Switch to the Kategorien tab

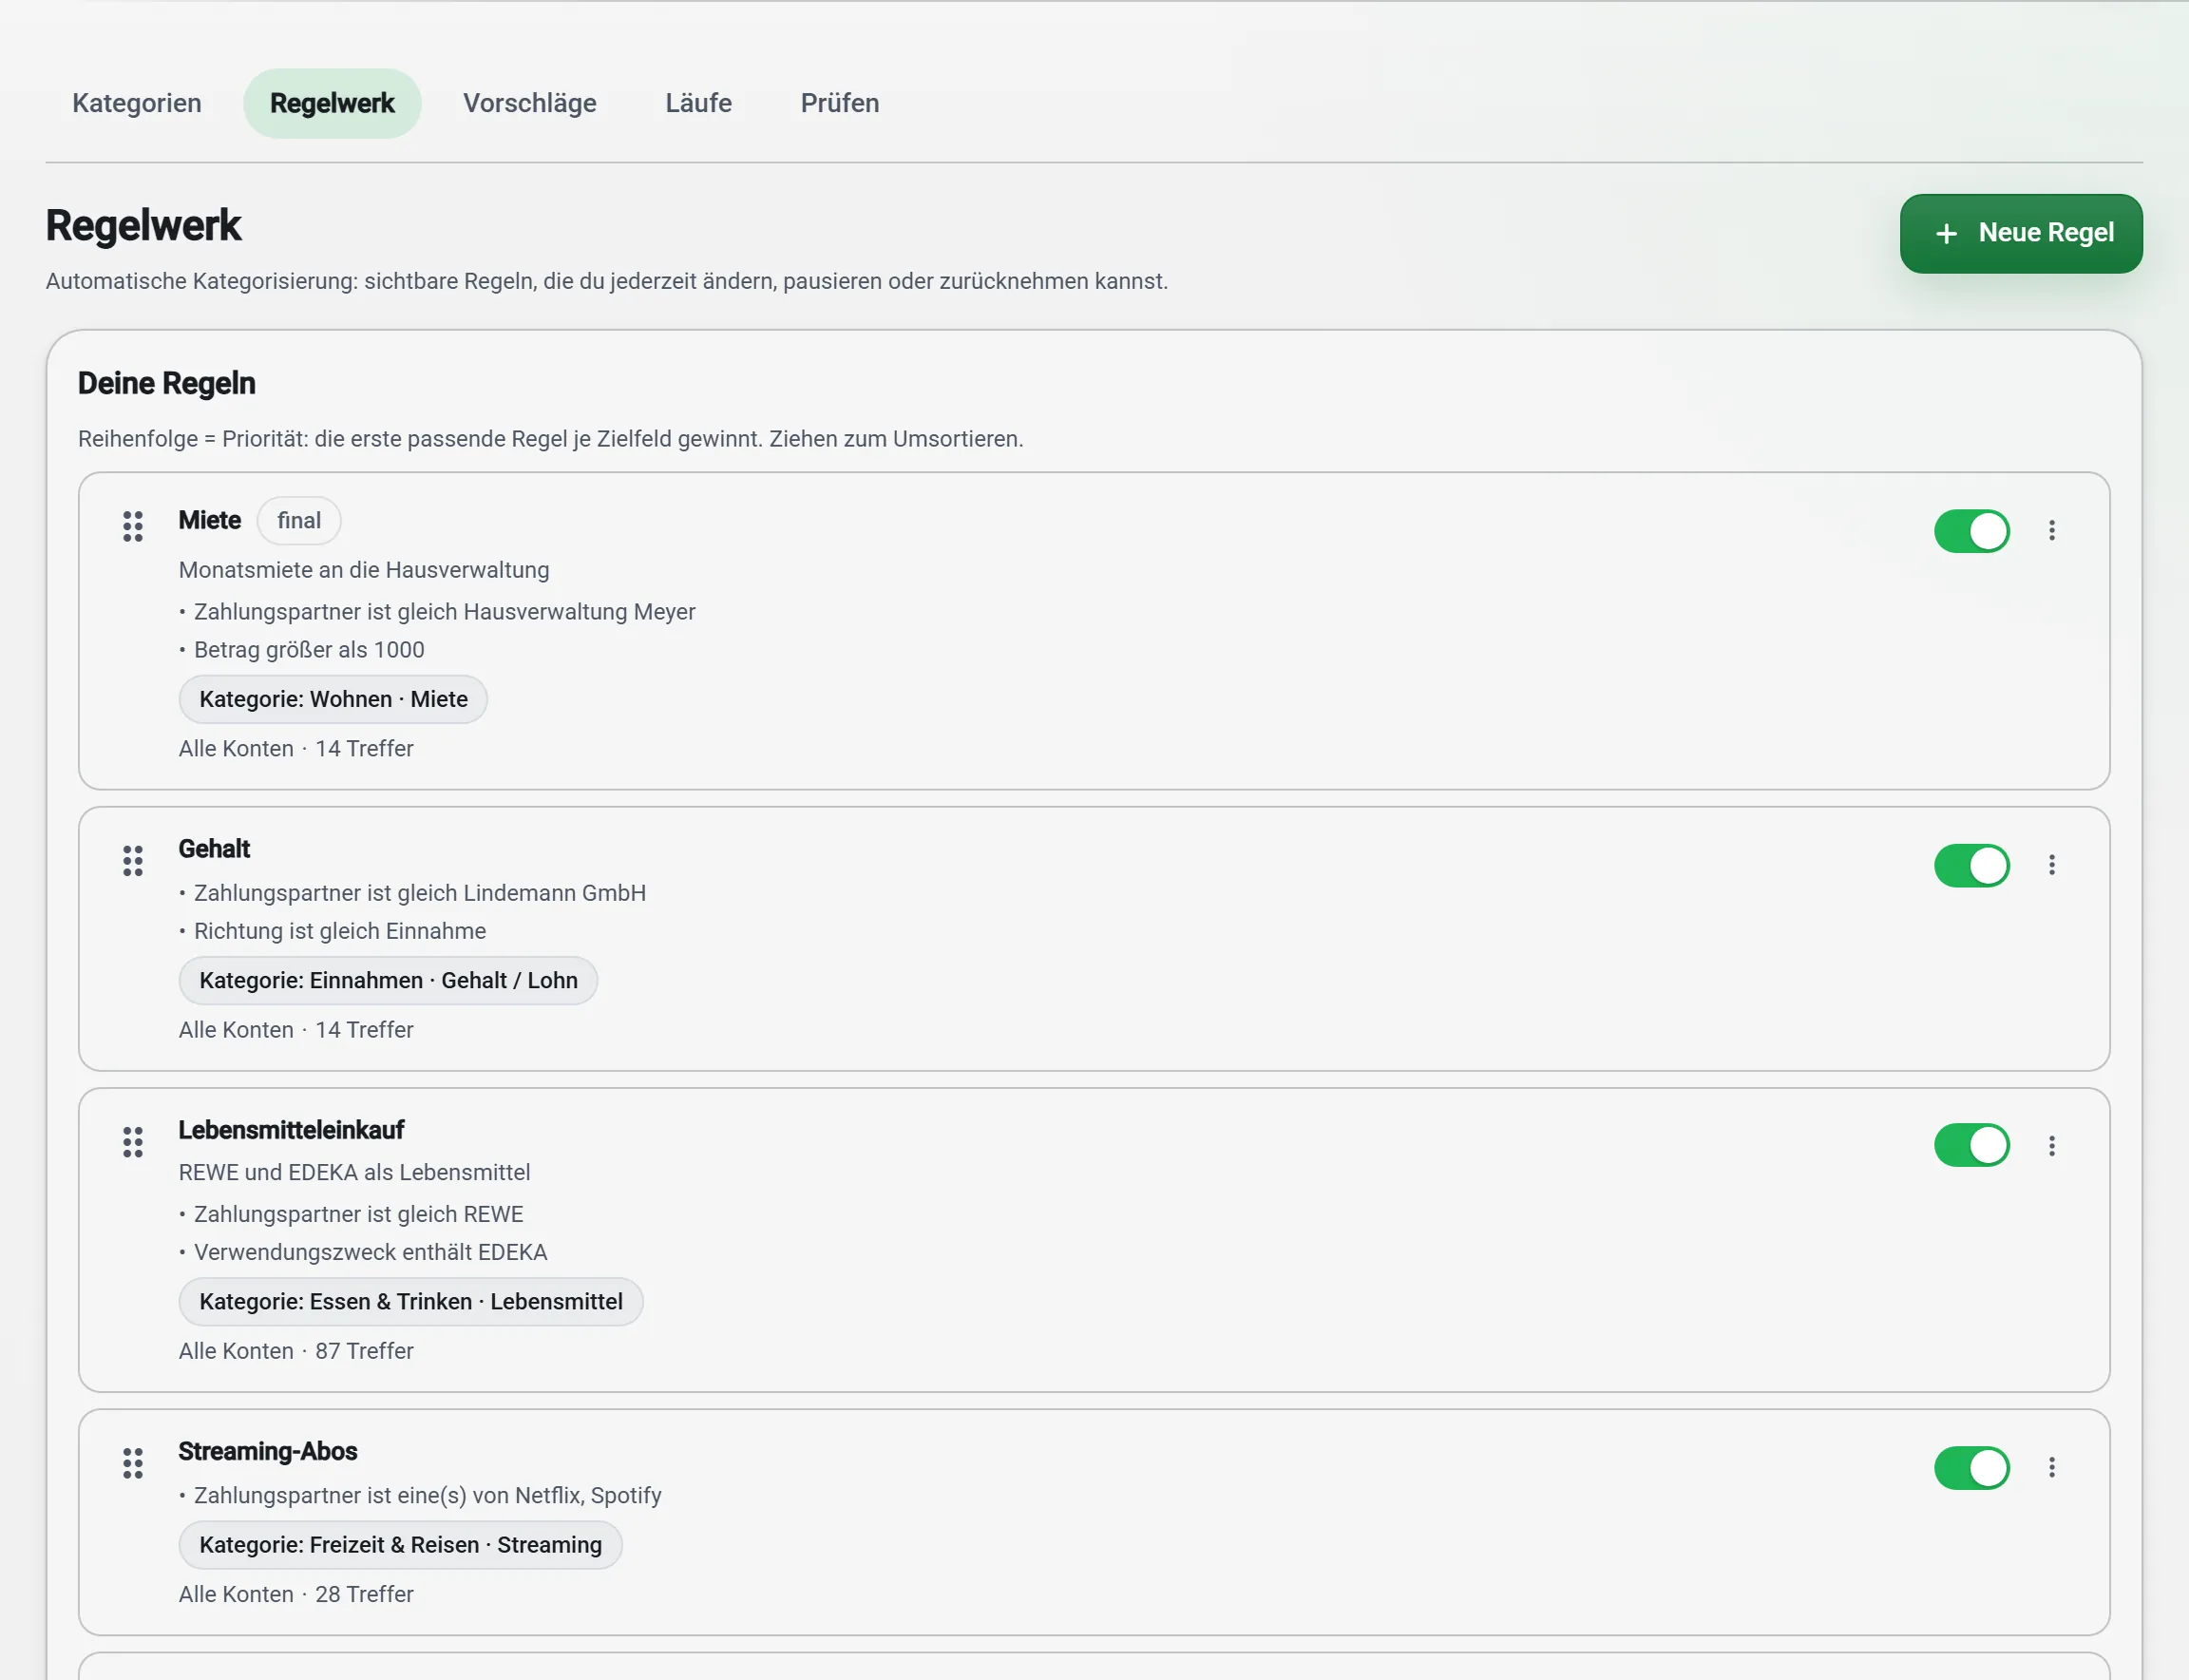[137, 103]
